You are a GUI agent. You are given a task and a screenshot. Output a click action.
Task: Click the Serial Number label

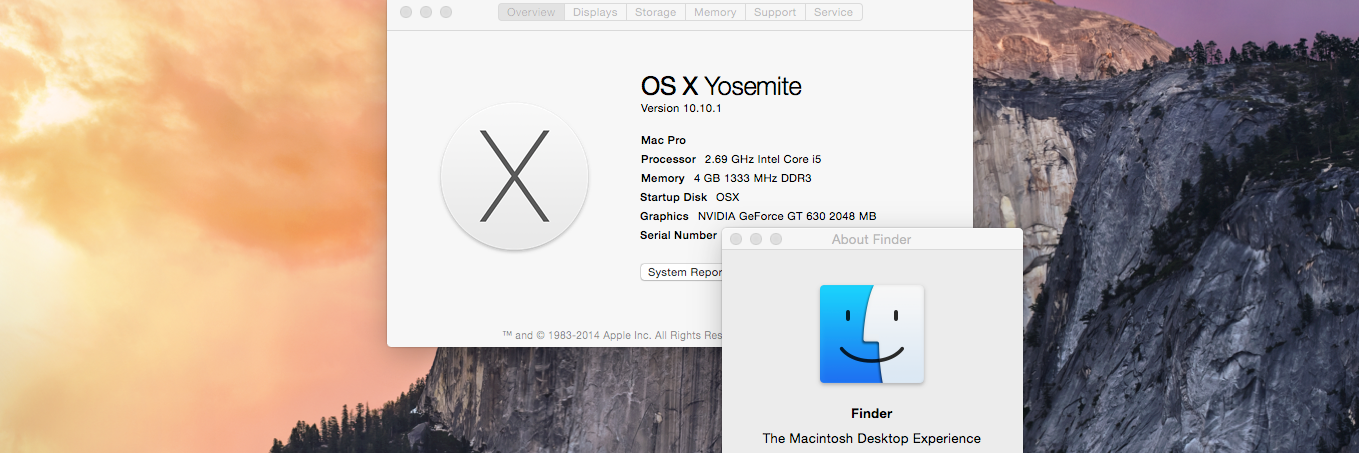point(678,235)
